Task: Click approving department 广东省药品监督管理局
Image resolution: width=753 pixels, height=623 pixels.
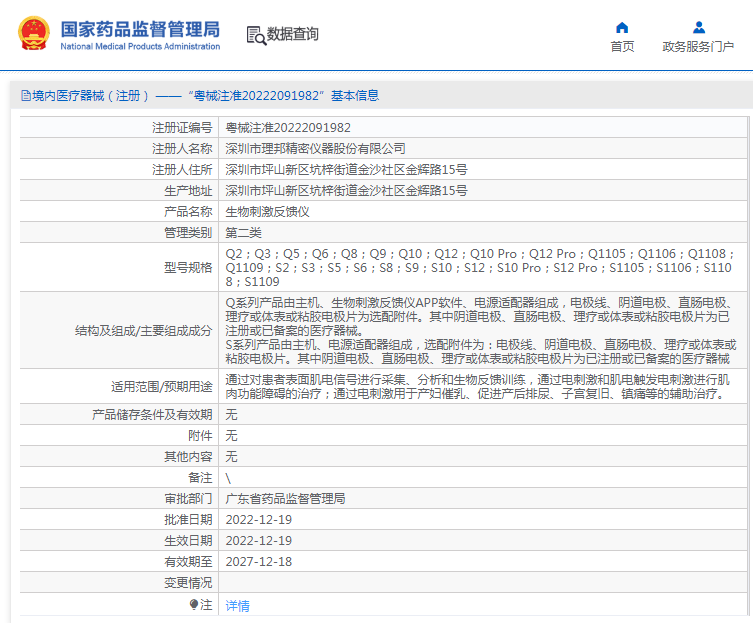Action: (285, 499)
